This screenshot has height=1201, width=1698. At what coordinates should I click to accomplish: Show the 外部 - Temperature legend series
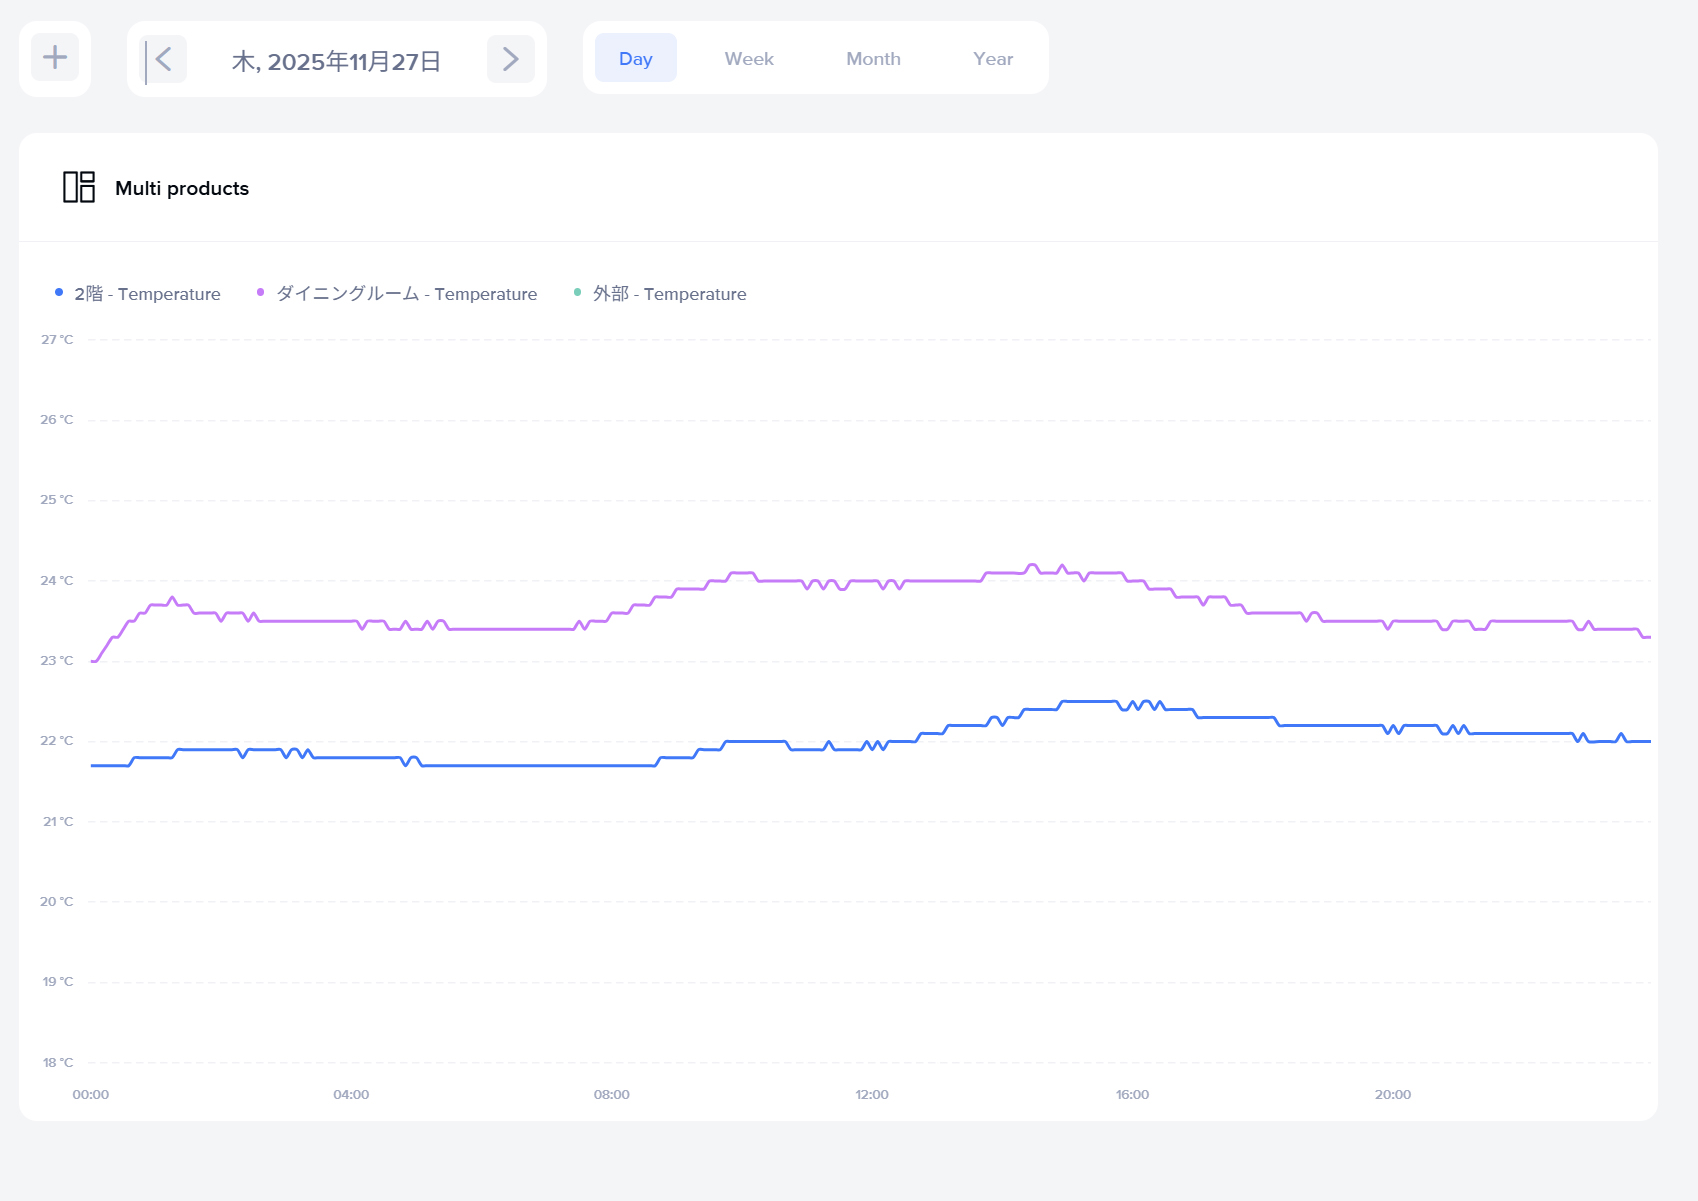tap(669, 294)
